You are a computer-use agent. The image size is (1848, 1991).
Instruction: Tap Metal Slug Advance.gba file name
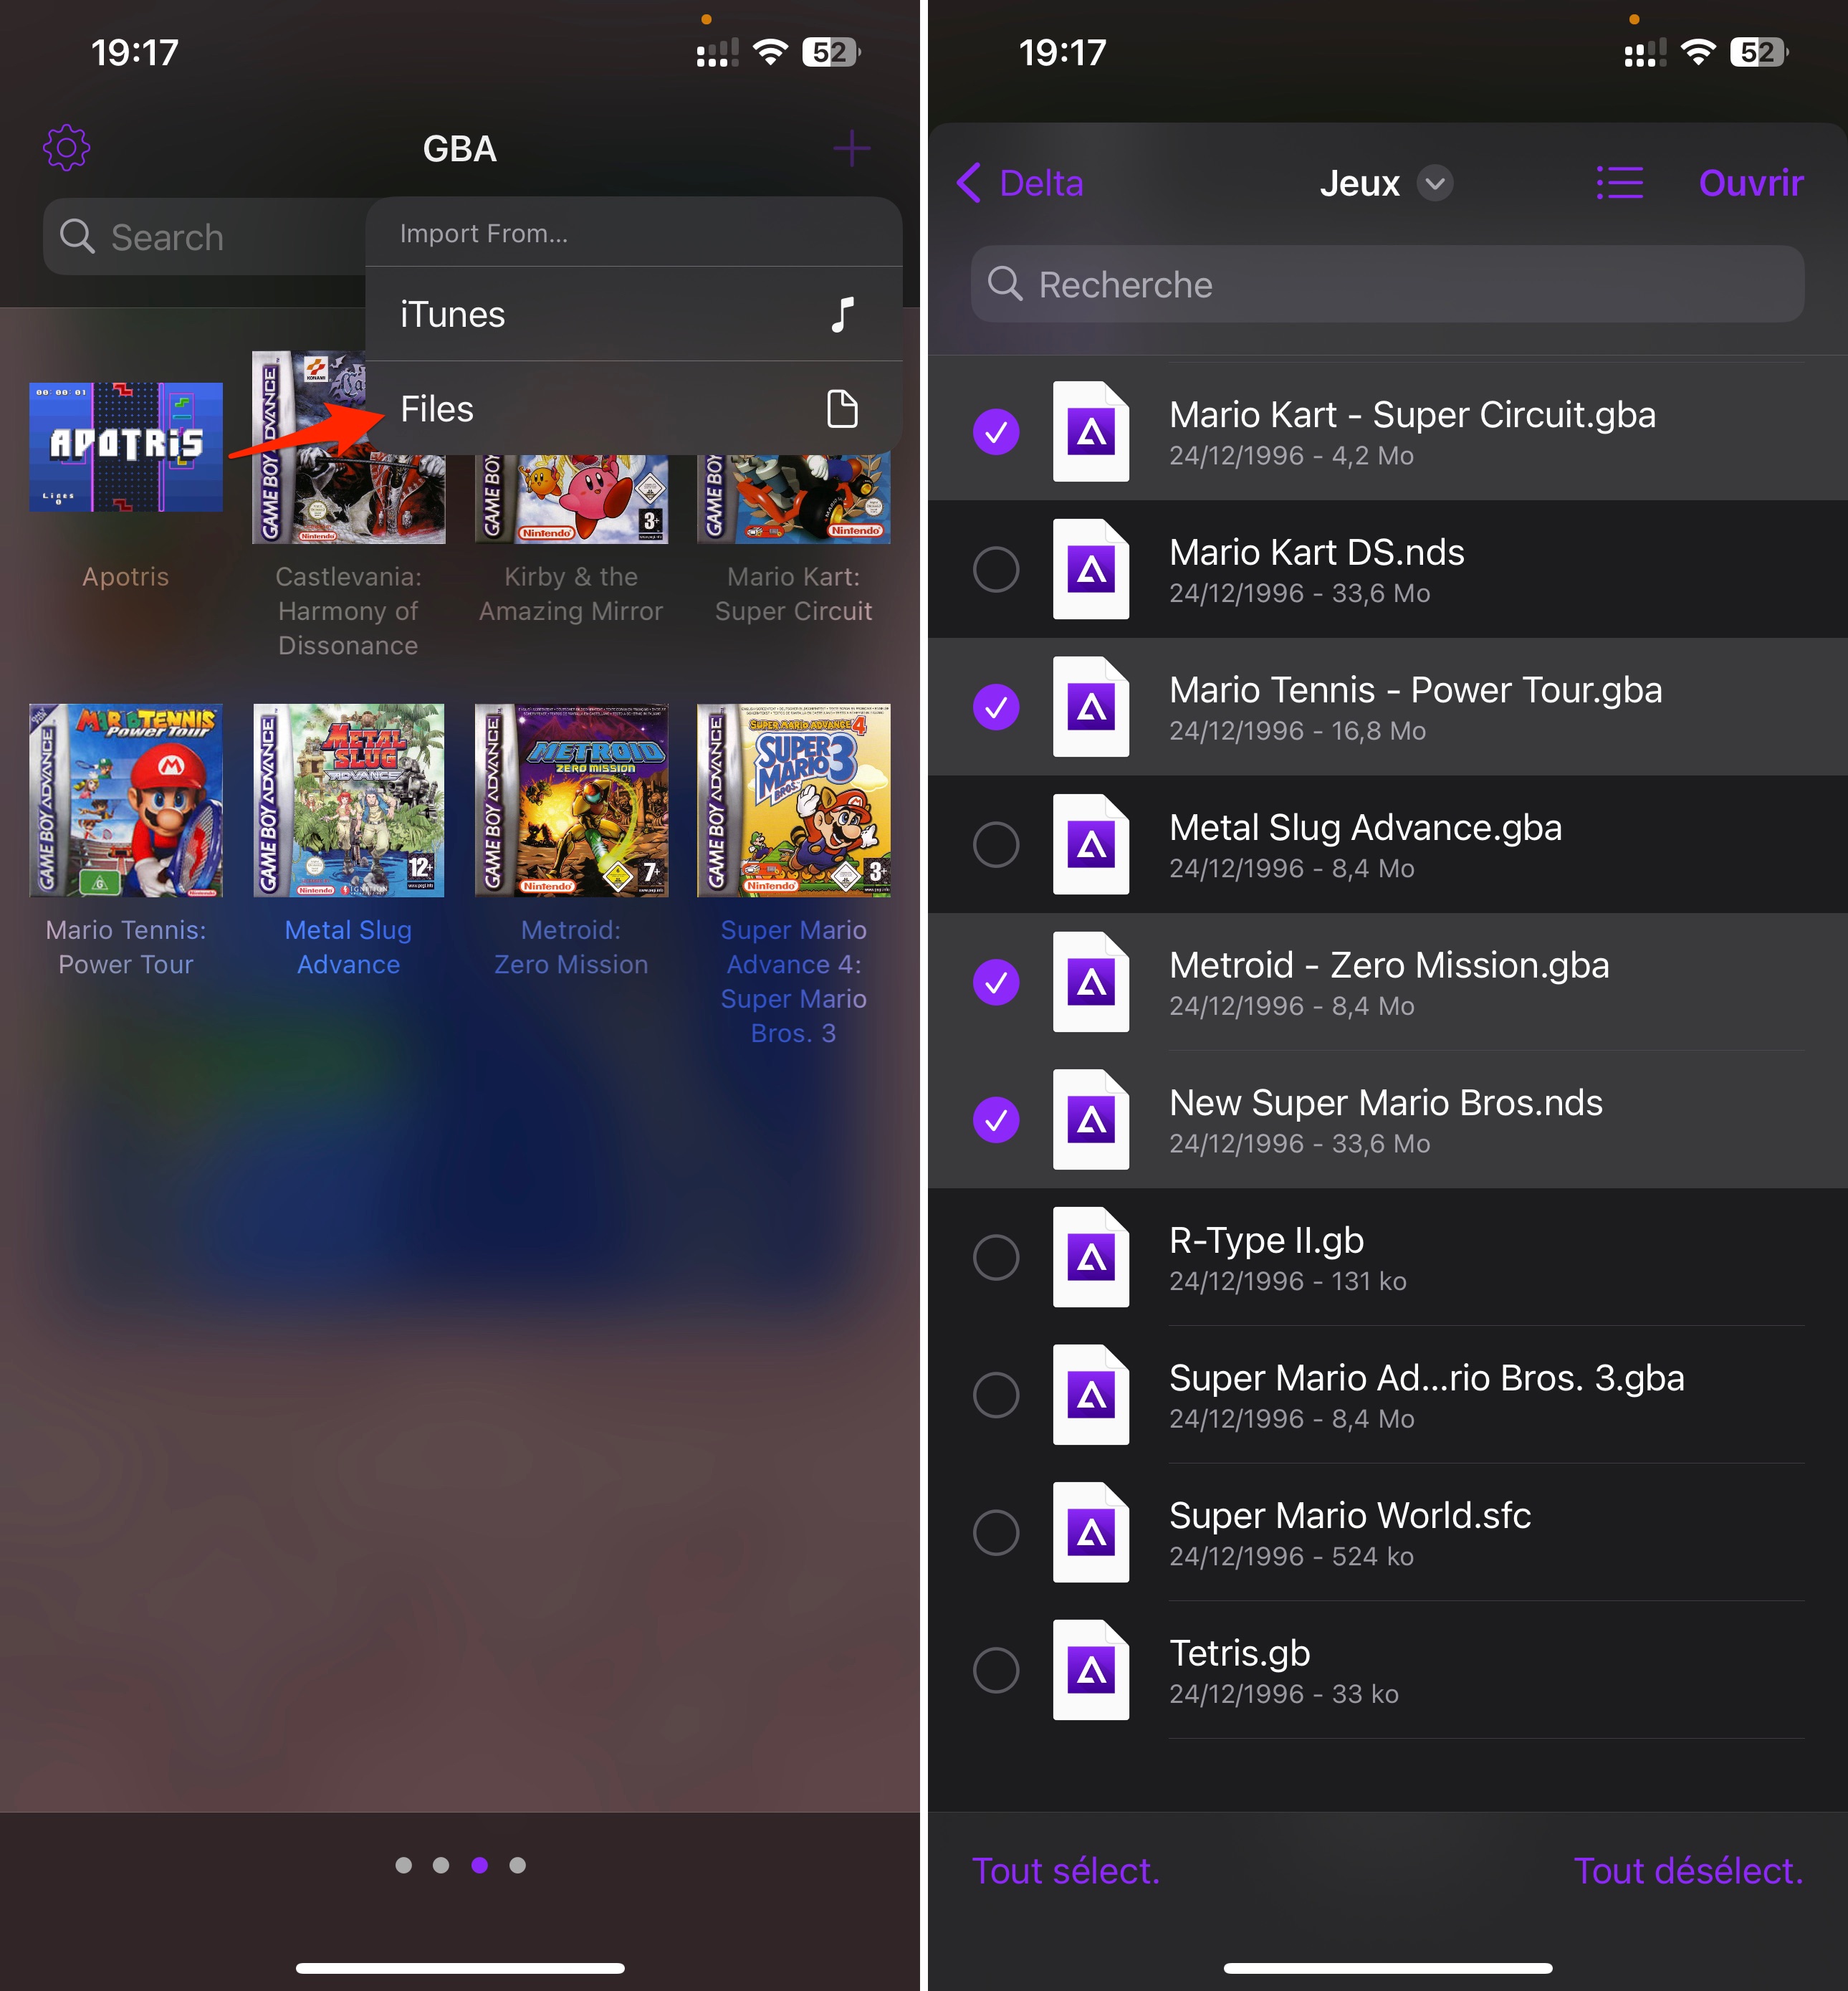(1366, 827)
